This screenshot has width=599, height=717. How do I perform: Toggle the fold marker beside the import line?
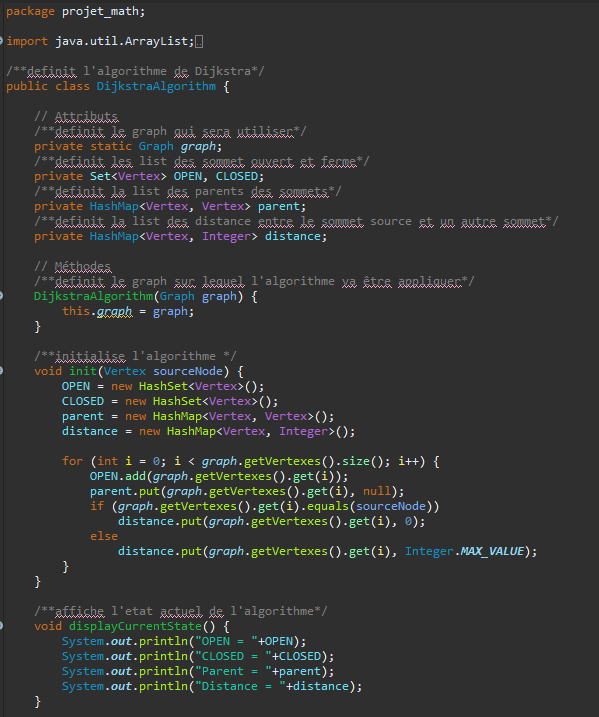point(1,41)
